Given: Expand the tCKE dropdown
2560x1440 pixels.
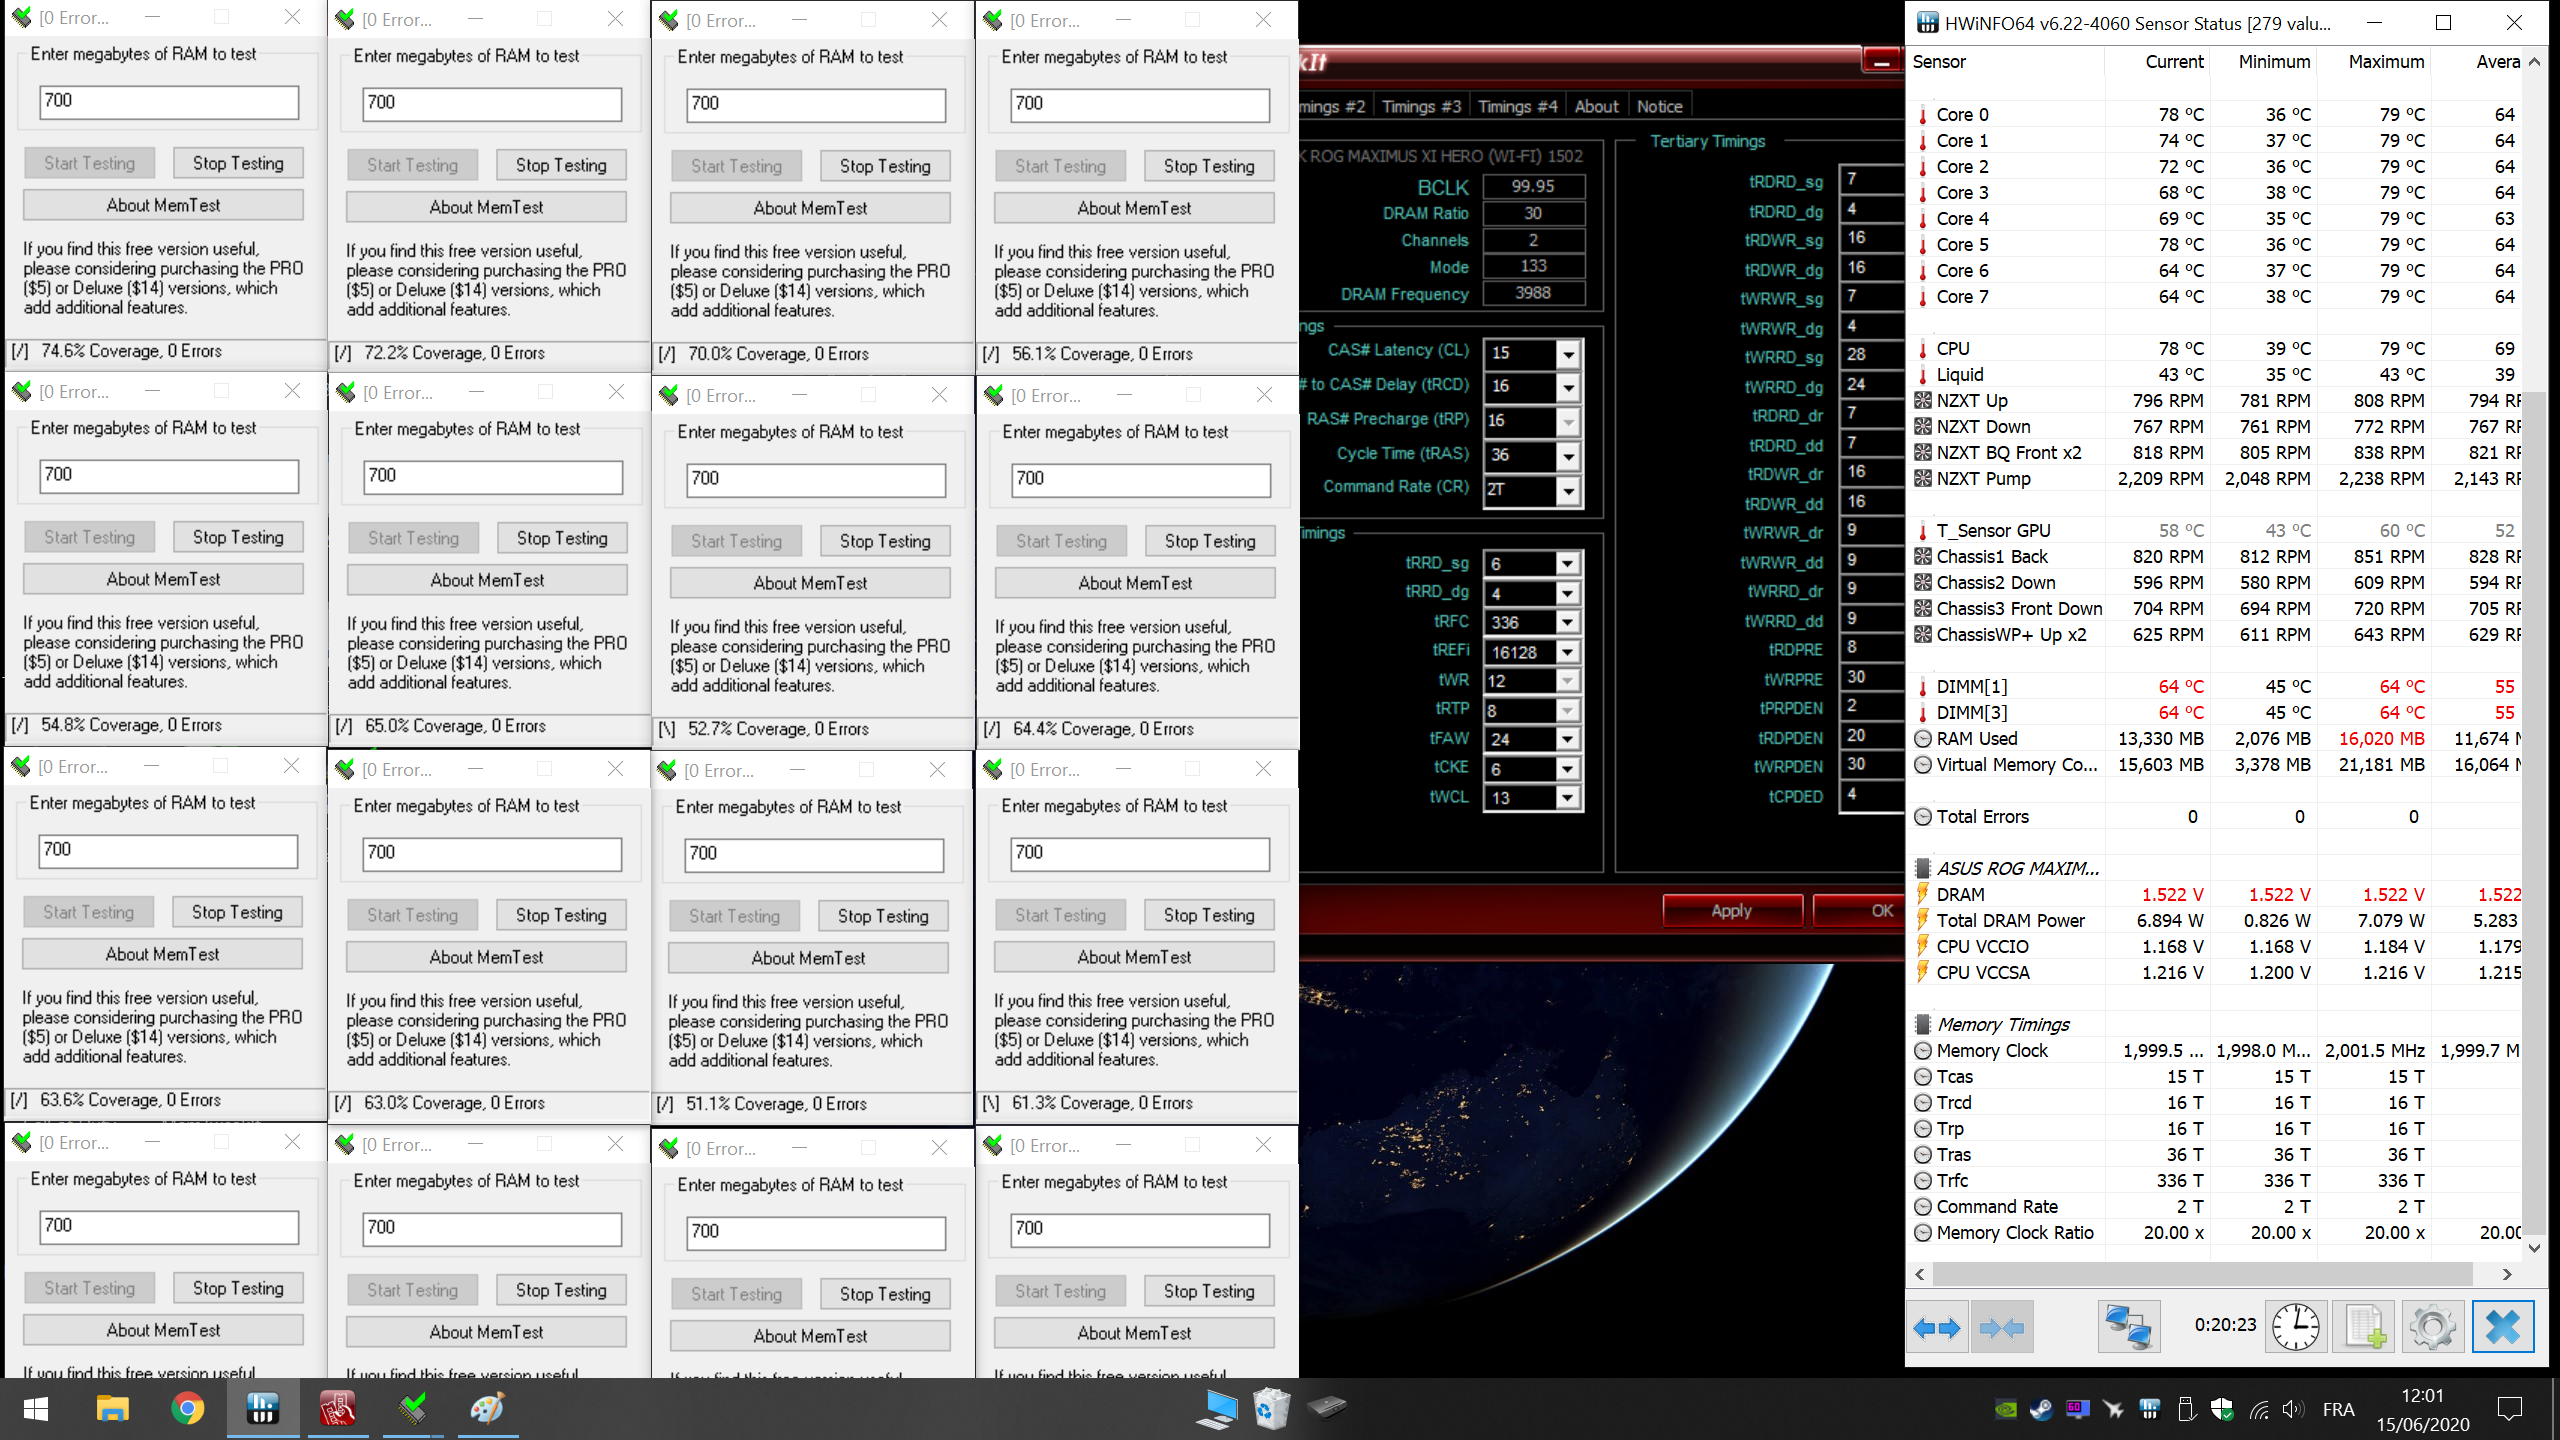Looking at the screenshot, I should tap(1567, 769).
